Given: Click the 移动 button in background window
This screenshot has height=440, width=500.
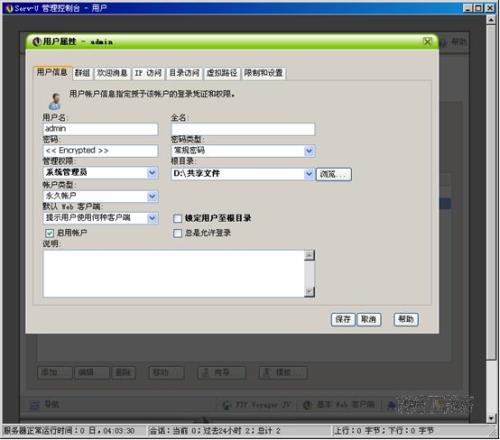Looking at the screenshot, I should pos(166,373).
